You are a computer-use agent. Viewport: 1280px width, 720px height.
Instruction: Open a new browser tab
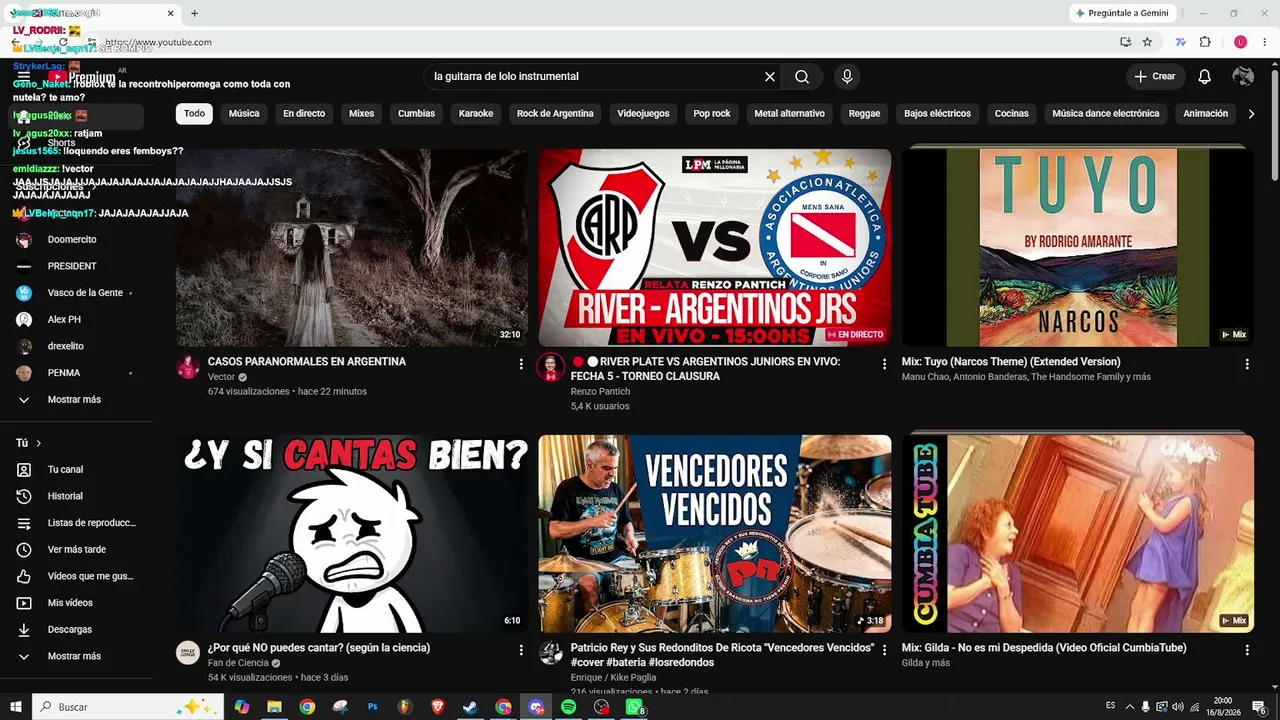[194, 13]
